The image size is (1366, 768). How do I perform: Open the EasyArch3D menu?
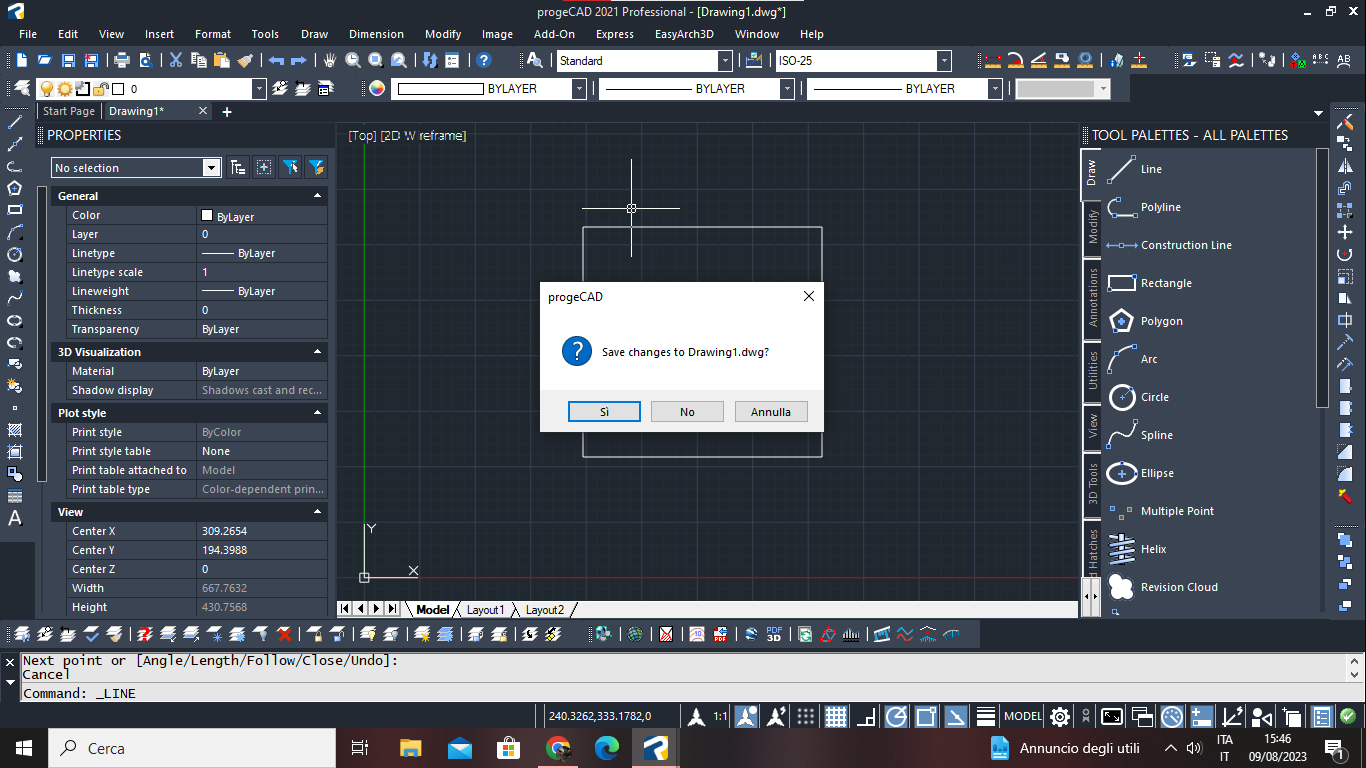pos(684,34)
